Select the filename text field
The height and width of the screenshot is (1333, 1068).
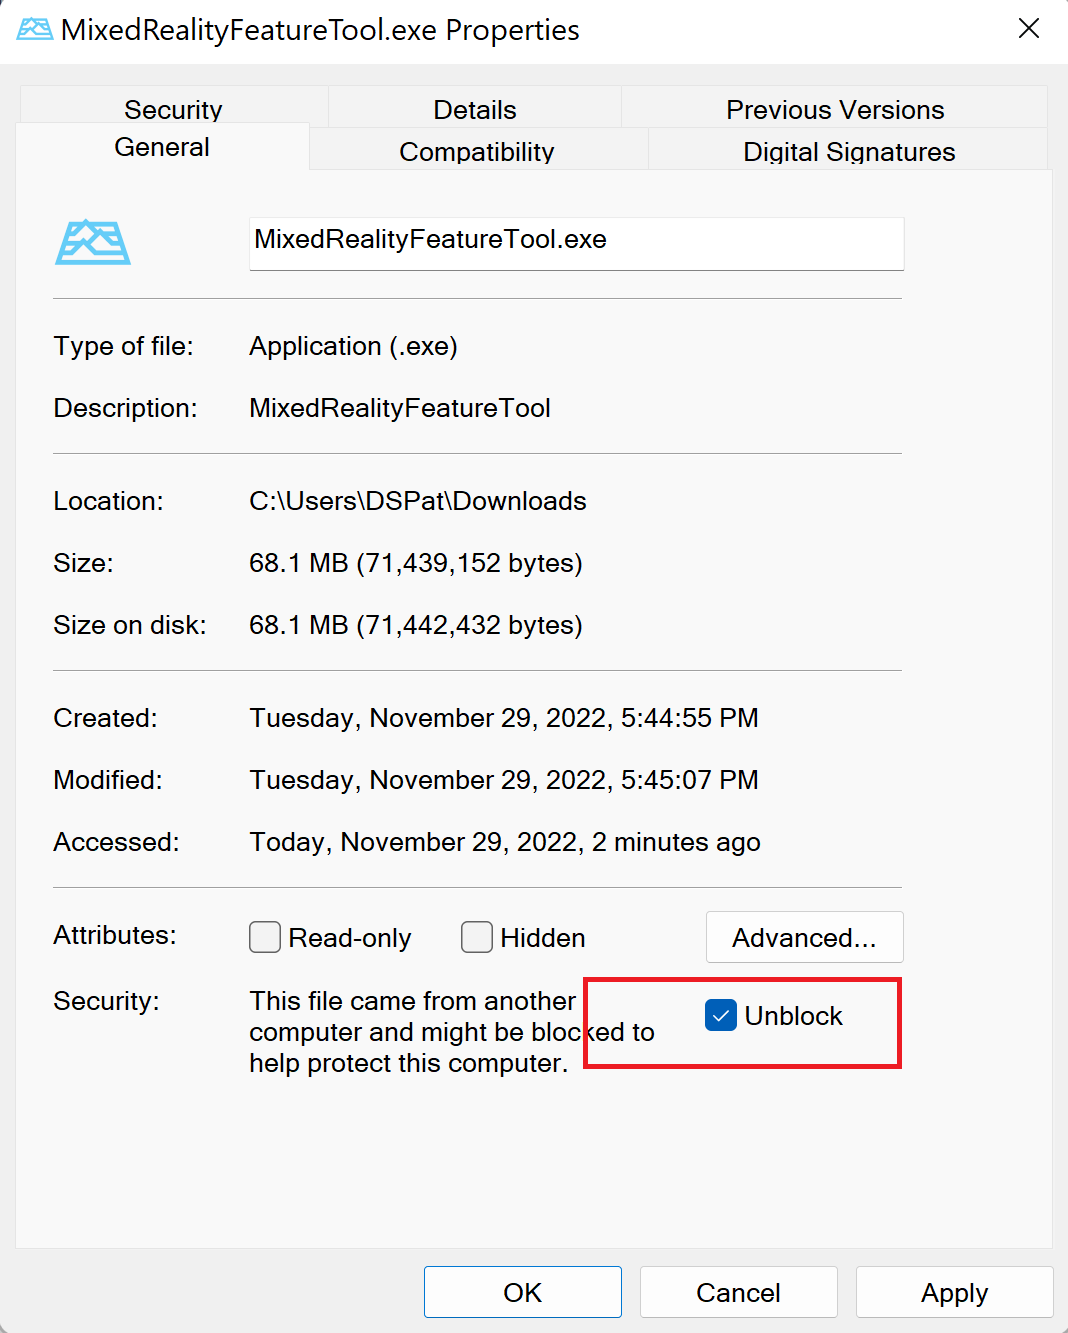pyautogui.click(x=576, y=243)
